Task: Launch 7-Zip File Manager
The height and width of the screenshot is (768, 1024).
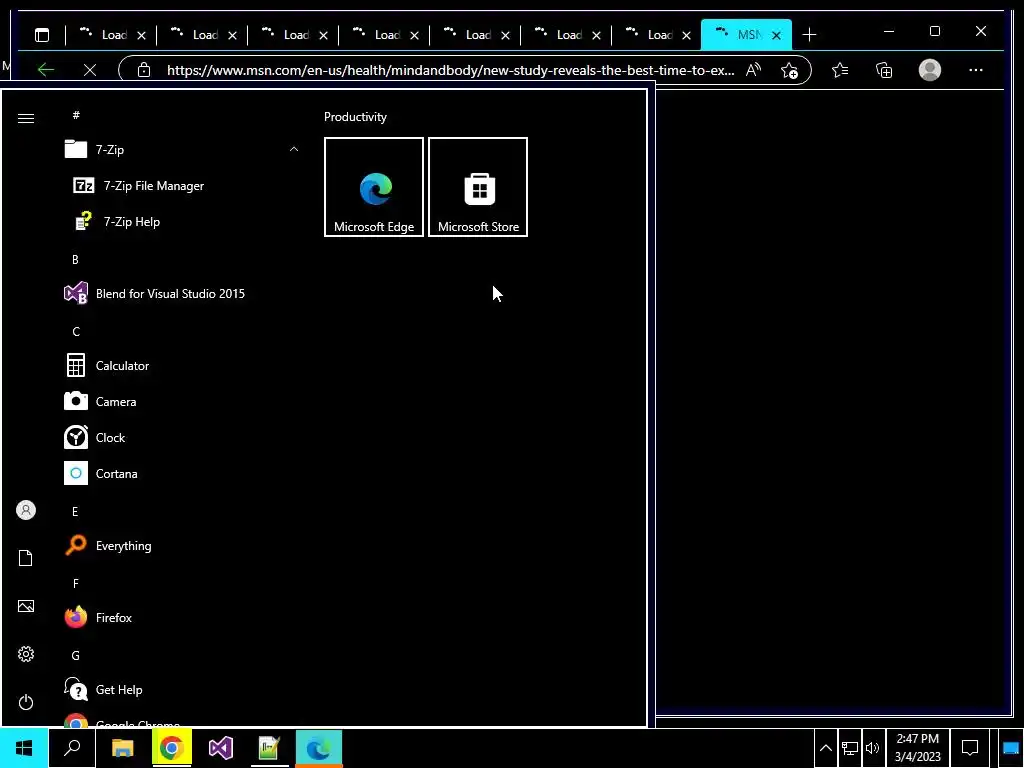Action: click(182, 185)
